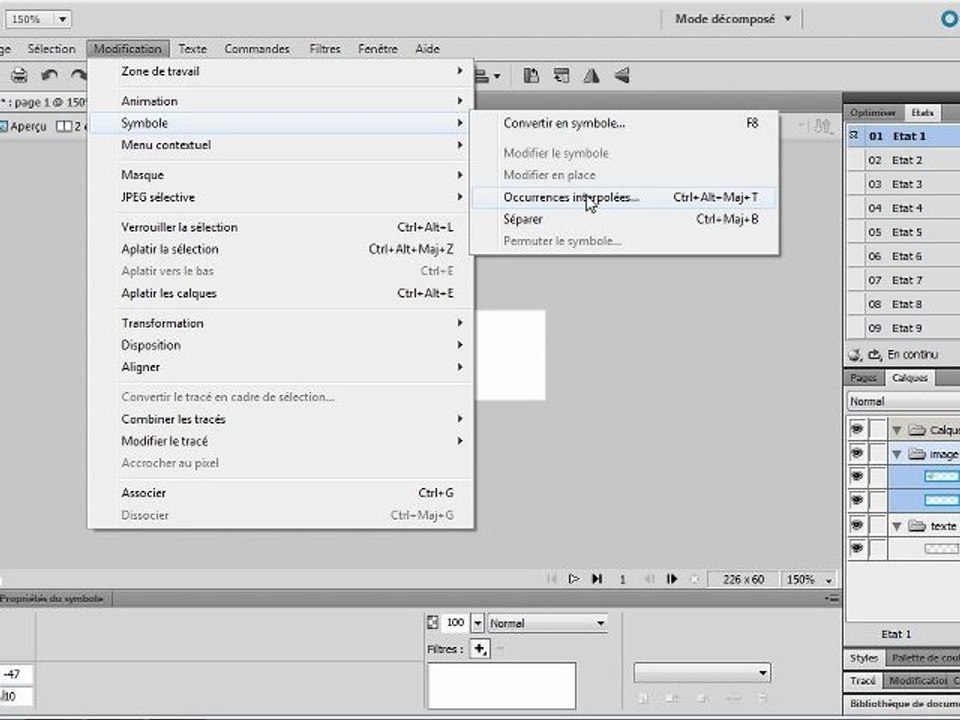Click the send-backward stacking icon in toolbar
Viewport: 960px width, 720px height.
[x=561, y=75]
